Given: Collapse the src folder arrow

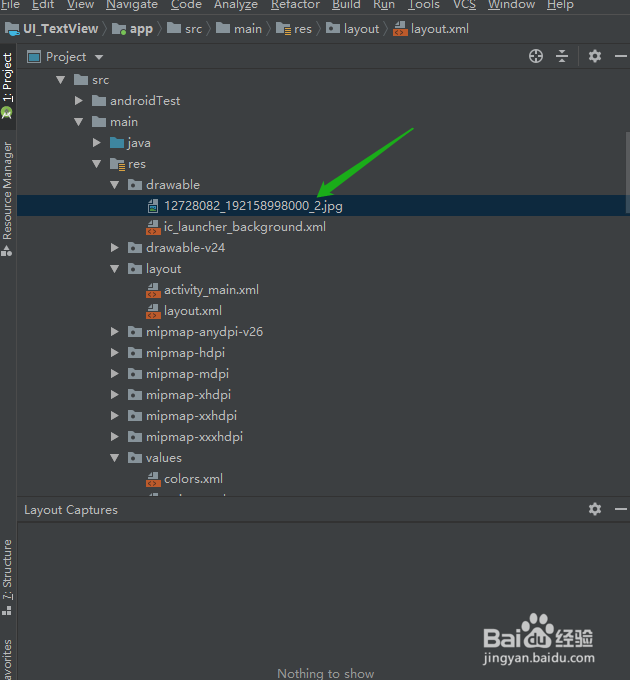Looking at the screenshot, I should 61,80.
